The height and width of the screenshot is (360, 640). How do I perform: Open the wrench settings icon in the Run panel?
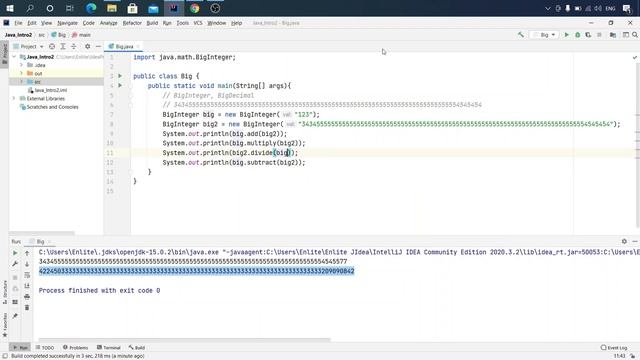point(15,264)
